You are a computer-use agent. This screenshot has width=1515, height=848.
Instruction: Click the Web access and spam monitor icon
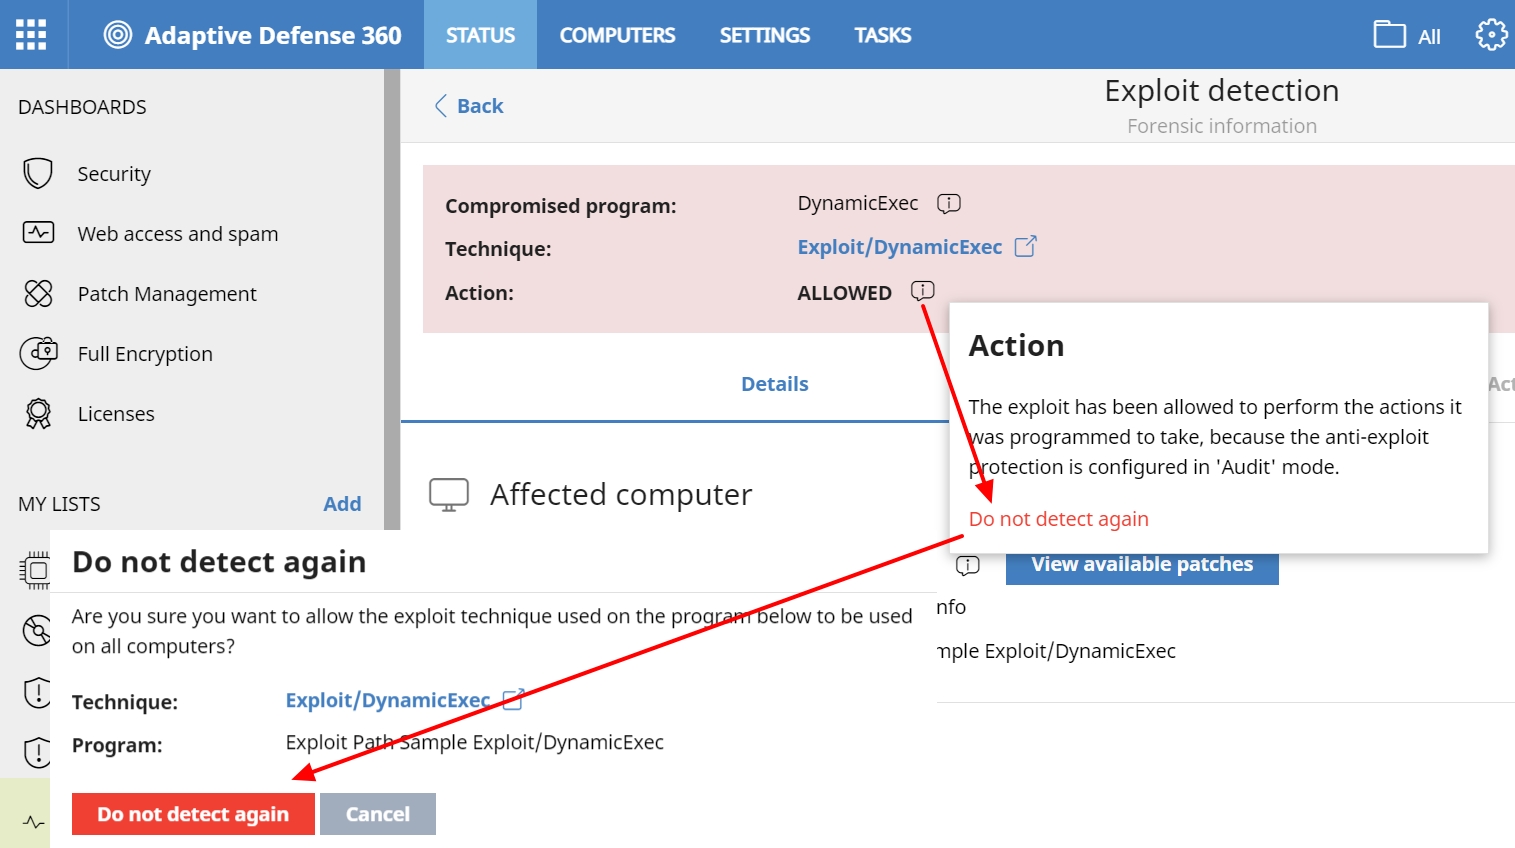(38, 233)
